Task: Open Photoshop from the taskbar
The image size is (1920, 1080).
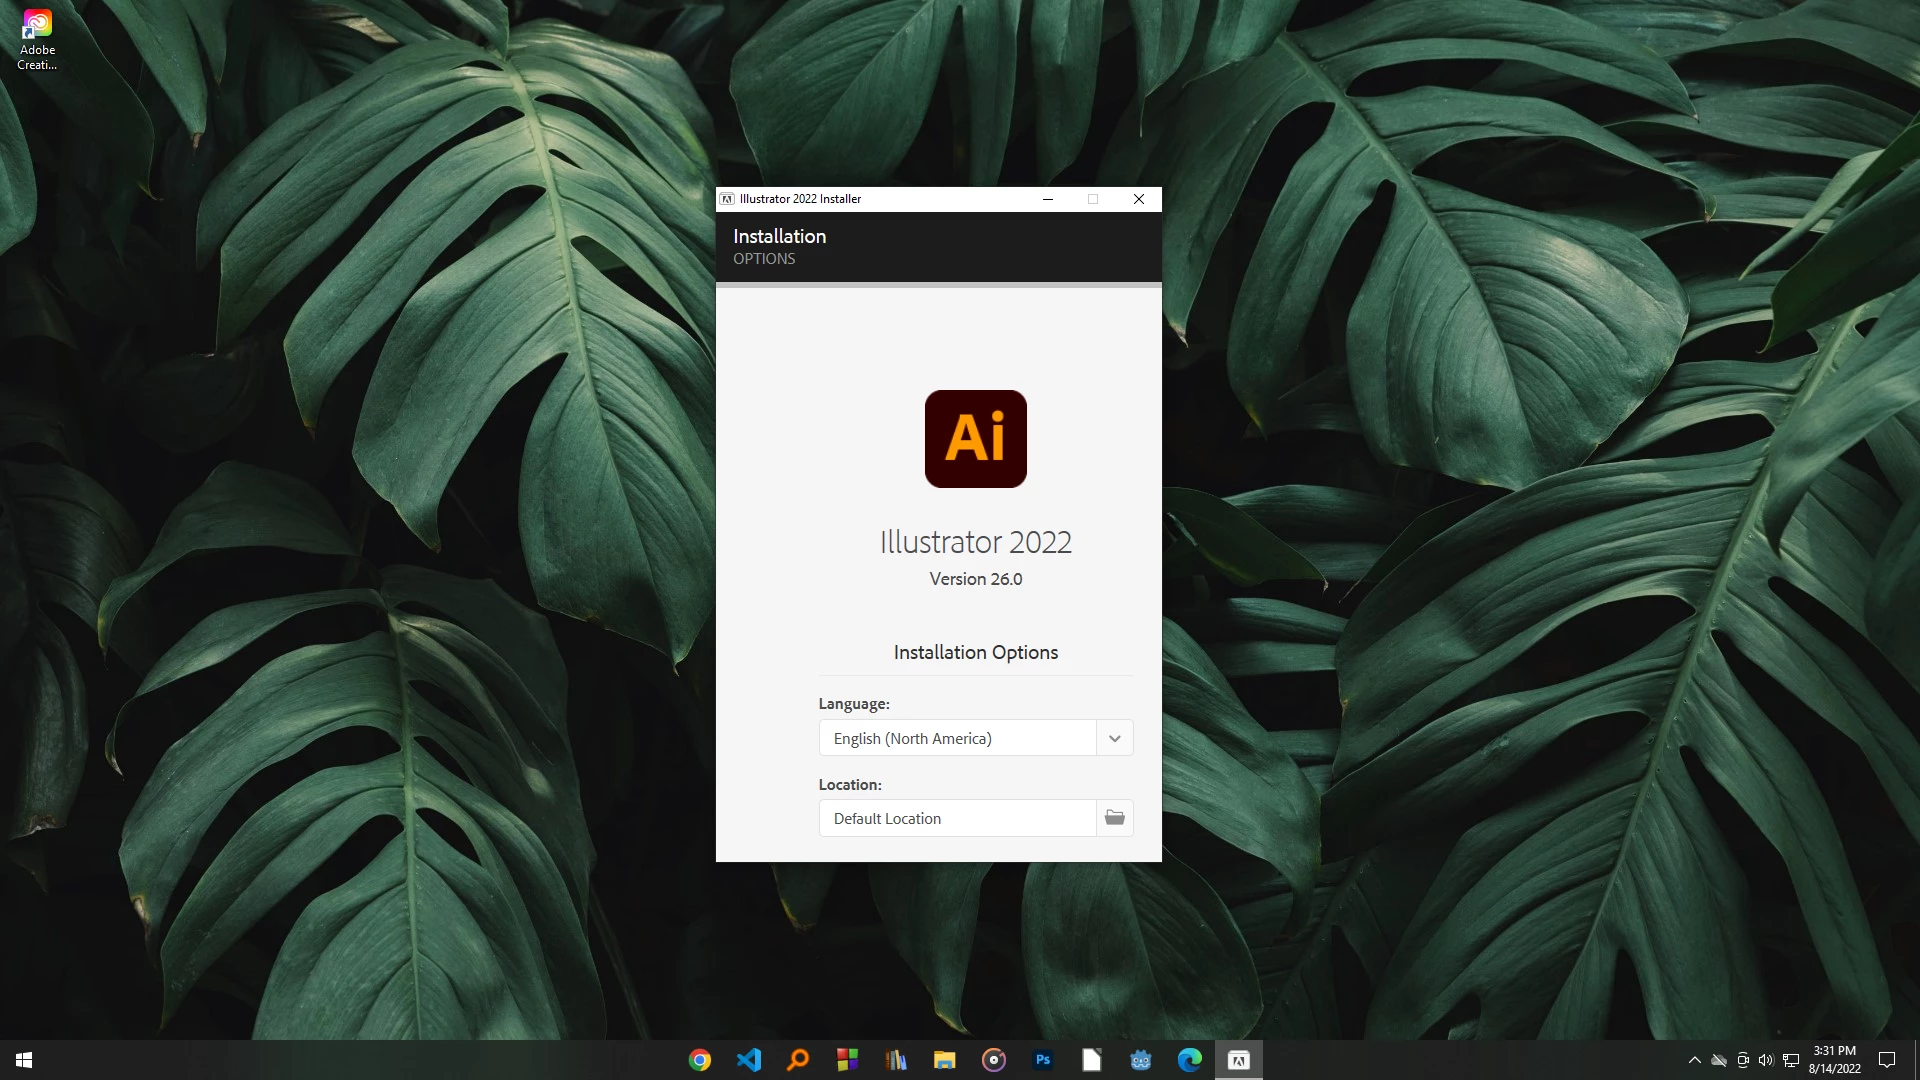Action: pyautogui.click(x=1043, y=1060)
